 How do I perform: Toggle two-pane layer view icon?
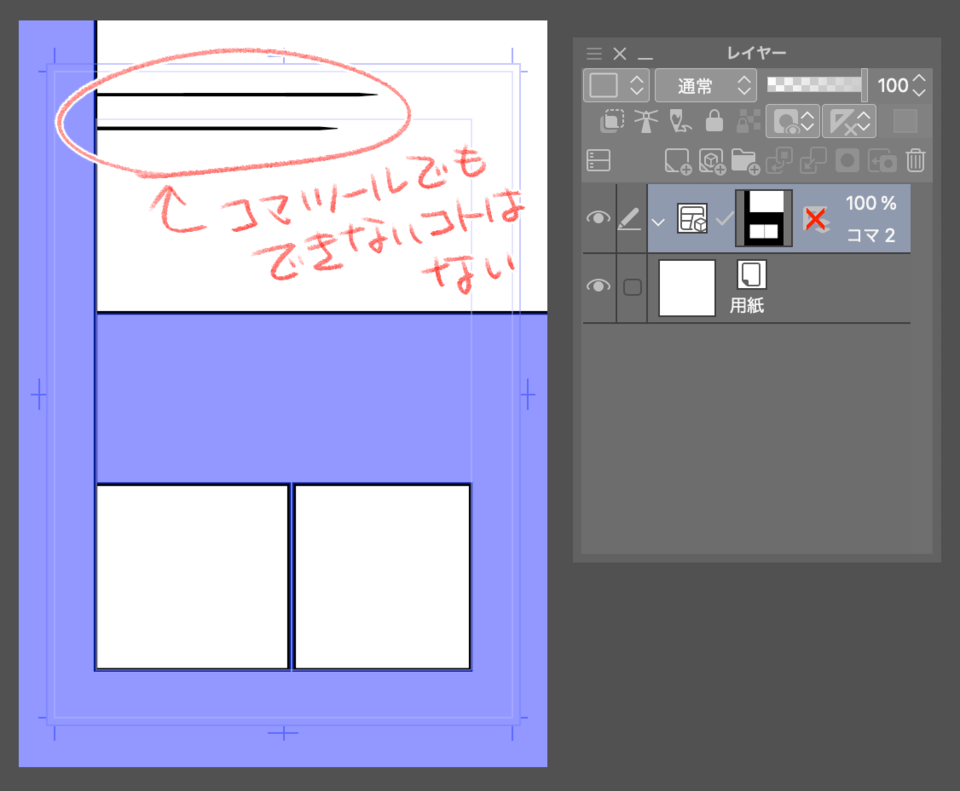[598, 160]
